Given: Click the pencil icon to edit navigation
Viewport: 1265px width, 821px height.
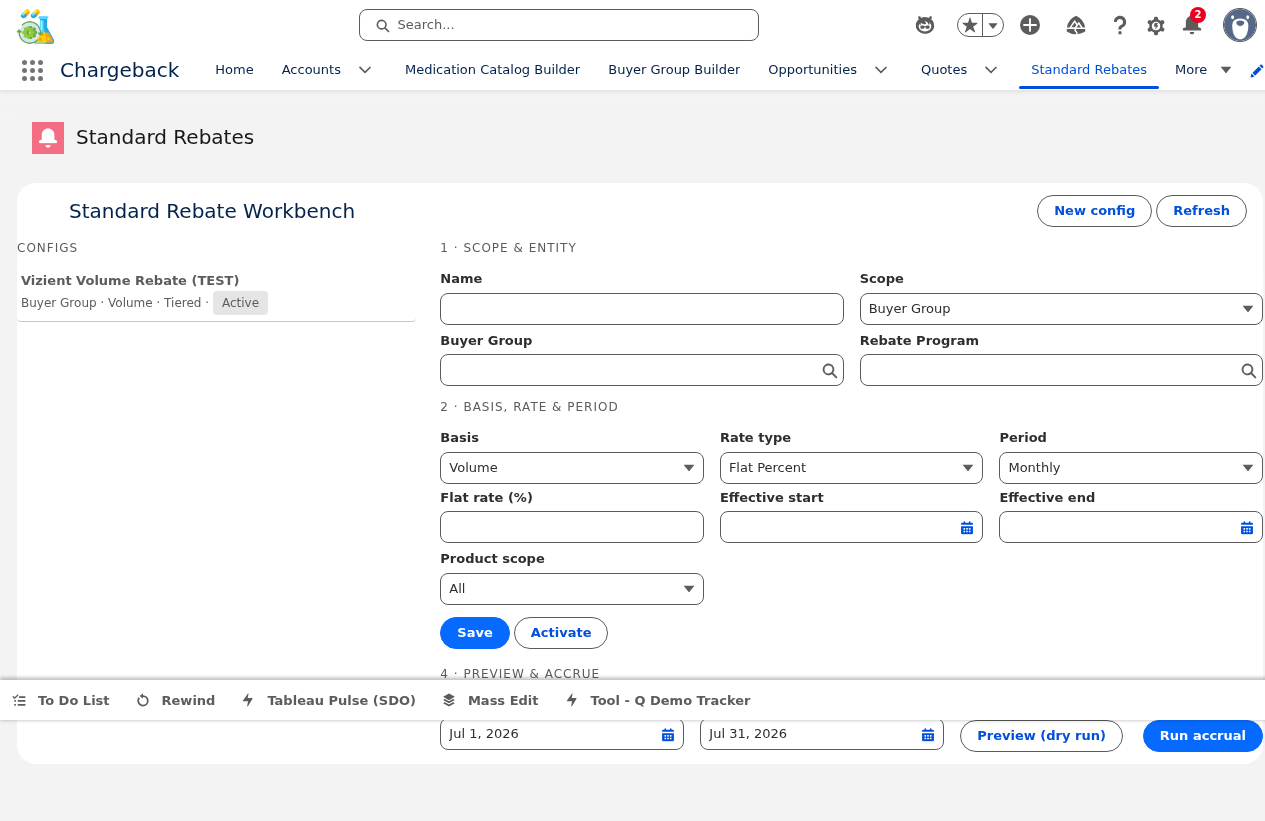Looking at the screenshot, I should 1257,70.
